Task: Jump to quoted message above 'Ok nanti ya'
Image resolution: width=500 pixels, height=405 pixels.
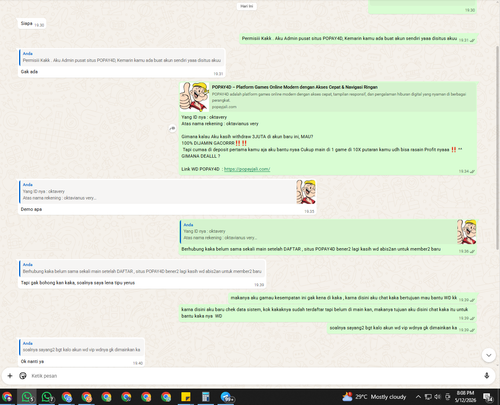Action: 81,347
